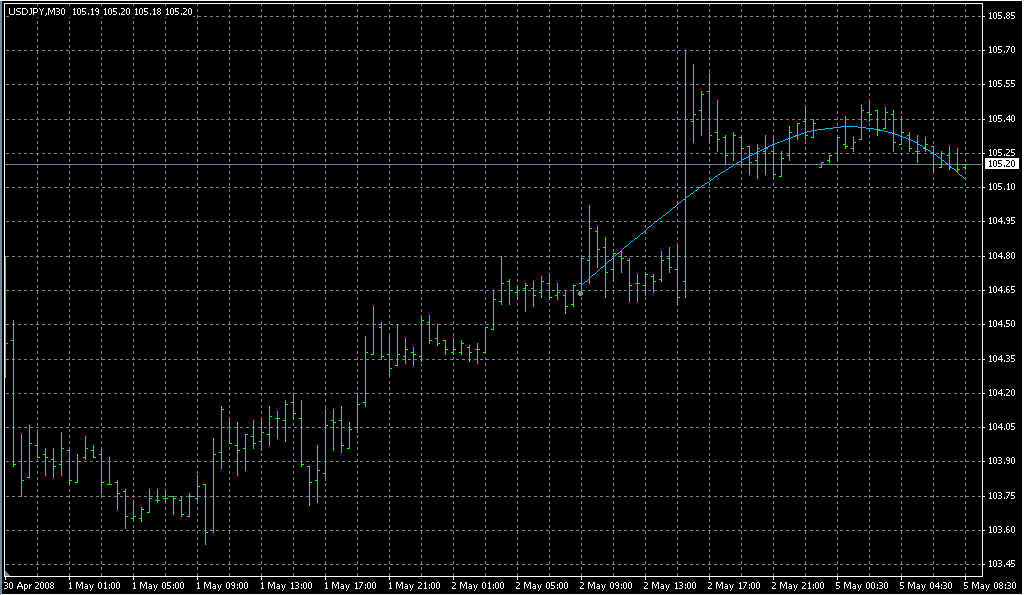This screenshot has height=595, width=1024.
Task: Click the 1 May 09:00 time label
Action: click(221, 585)
